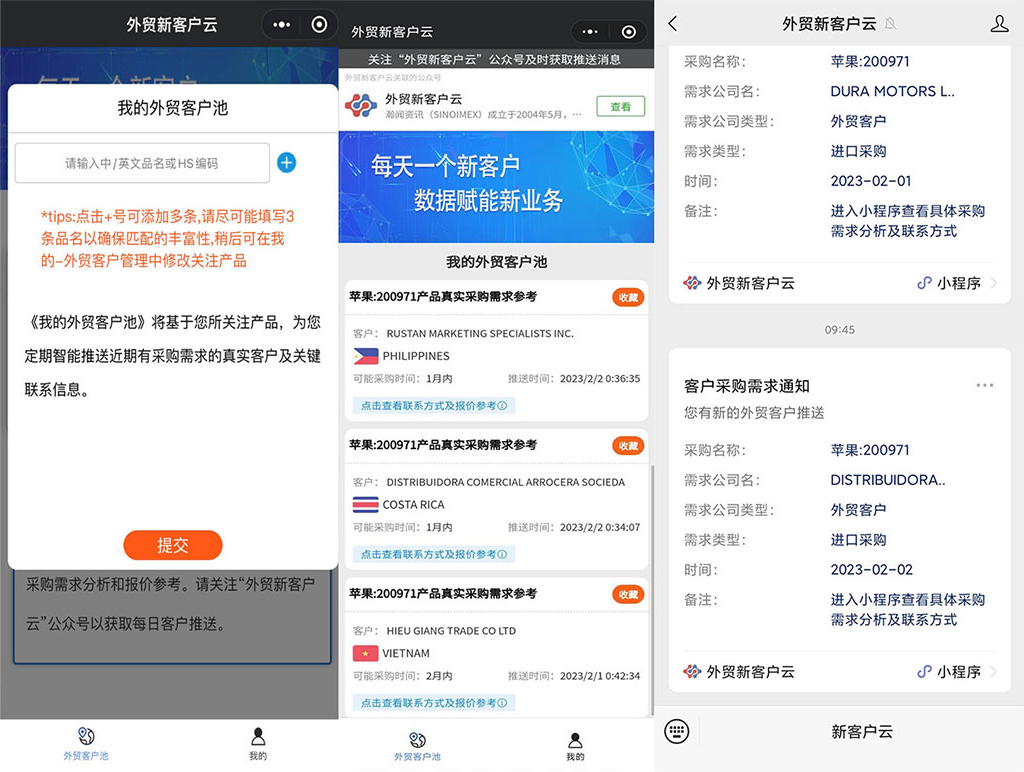Go back with the chat back arrow

673,24
